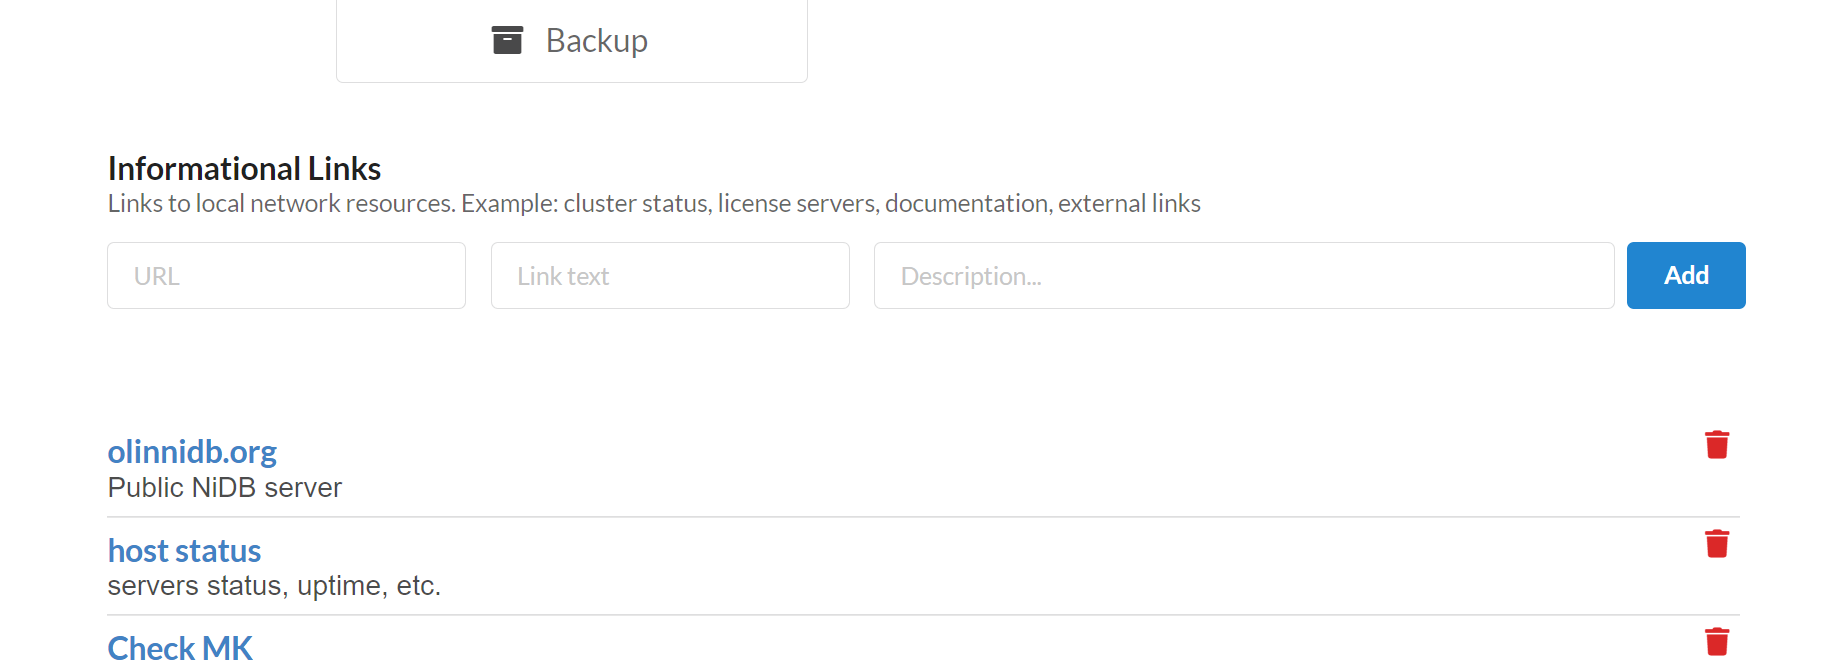
Task: Click the 'Public NiDB server' description text
Action: coord(225,488)
